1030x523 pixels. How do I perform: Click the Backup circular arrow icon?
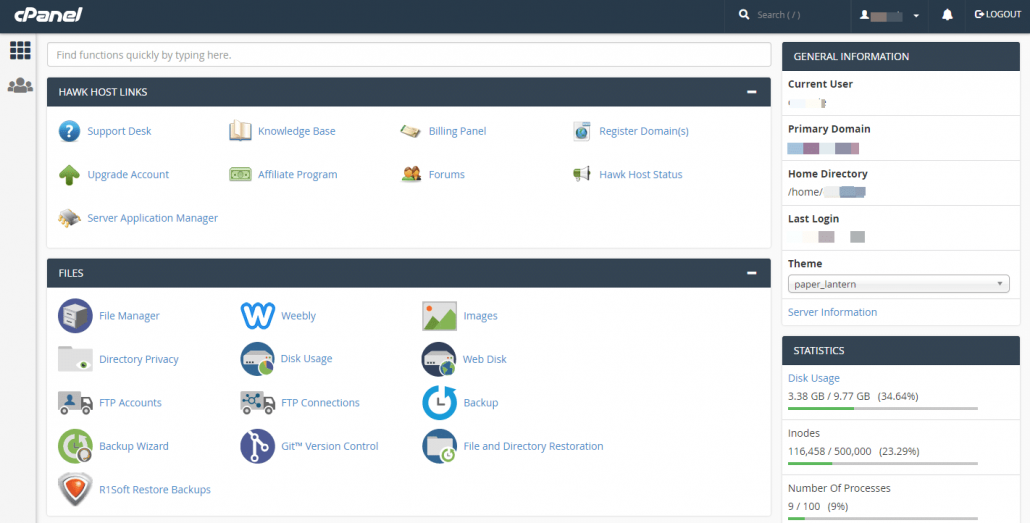[x=439, y=403]
